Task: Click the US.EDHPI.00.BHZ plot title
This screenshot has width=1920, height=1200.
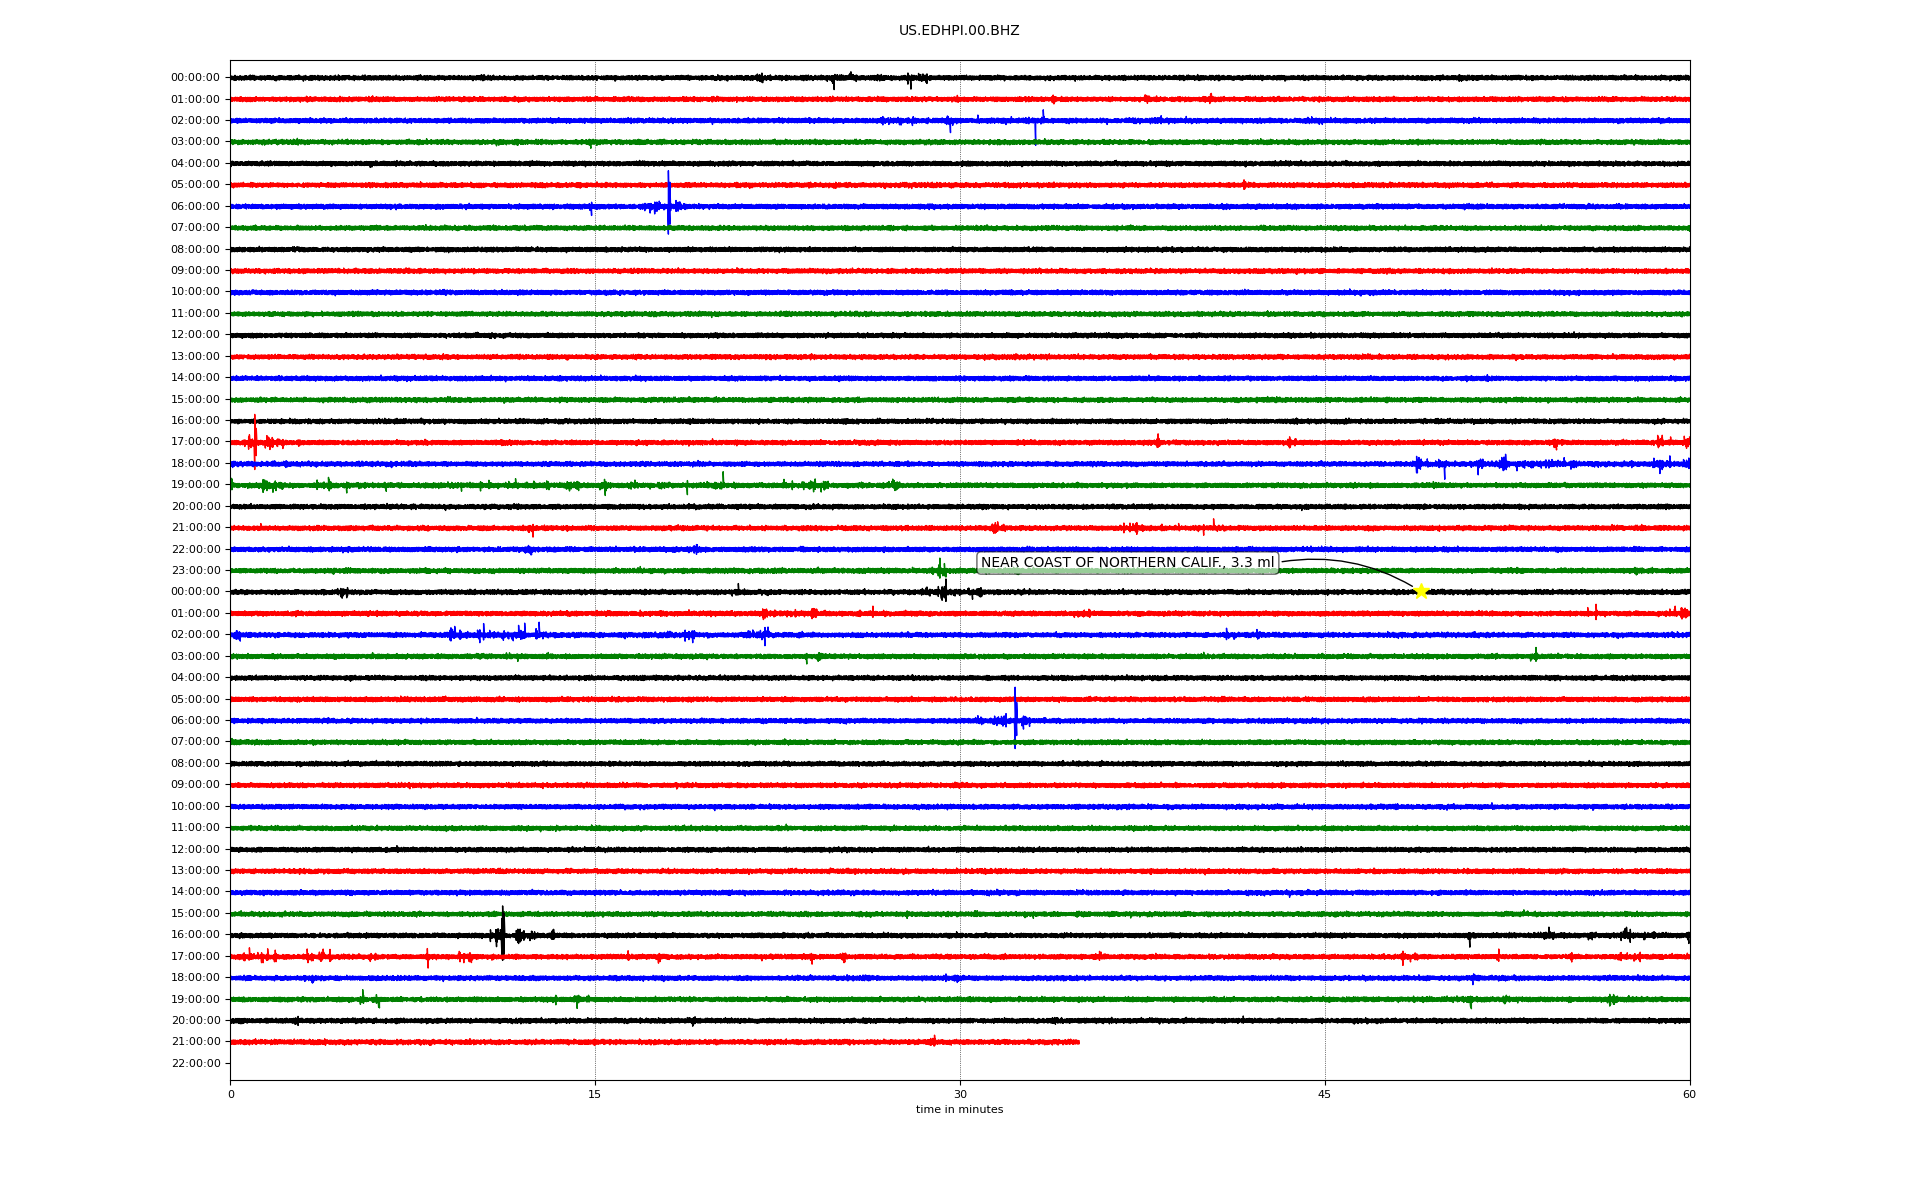Action: click(959, 31)
